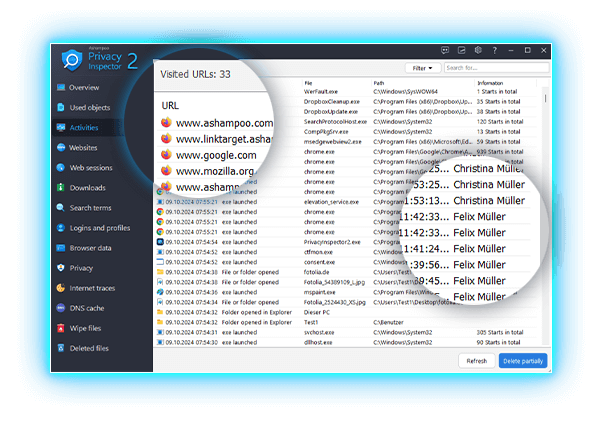Click the '1 Starts in total' cell
600x430 pixels.
497,92
